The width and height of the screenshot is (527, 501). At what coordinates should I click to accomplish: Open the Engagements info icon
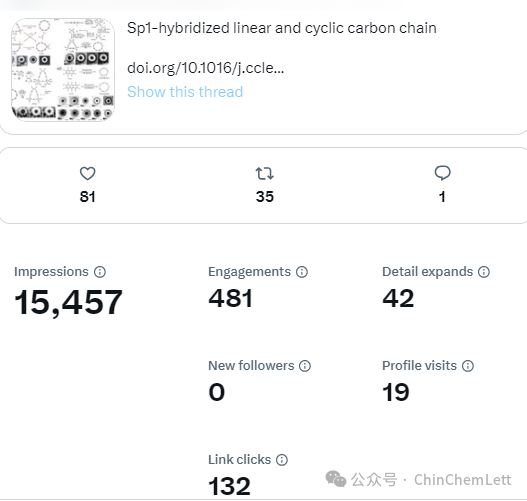(x=302, y=272)
